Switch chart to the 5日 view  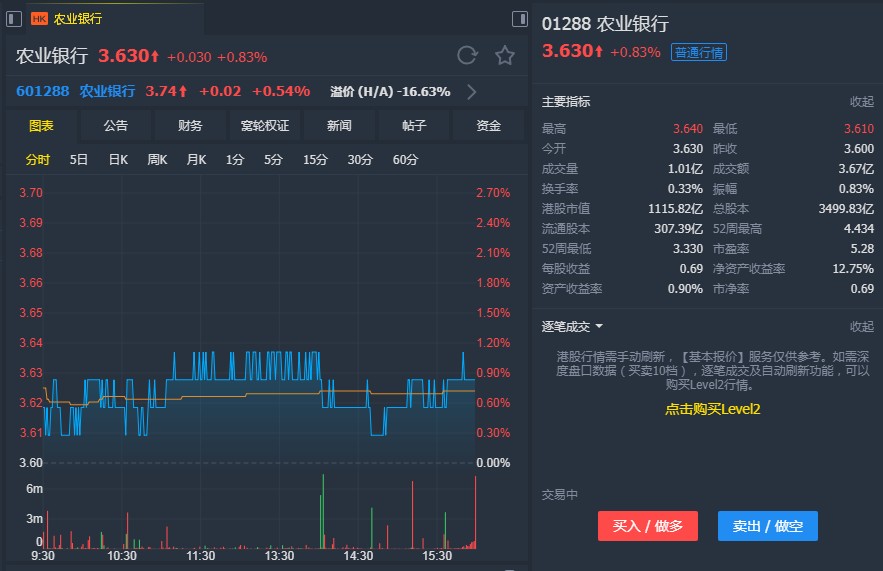click(79, 160)
